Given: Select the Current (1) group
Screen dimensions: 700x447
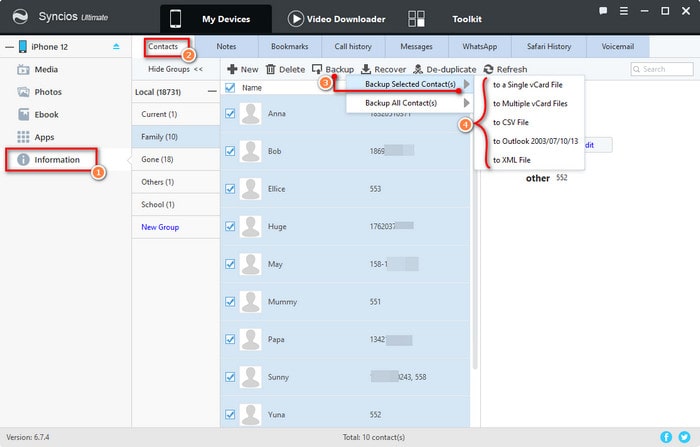Looking at the screenshot, I should [176, 114].
